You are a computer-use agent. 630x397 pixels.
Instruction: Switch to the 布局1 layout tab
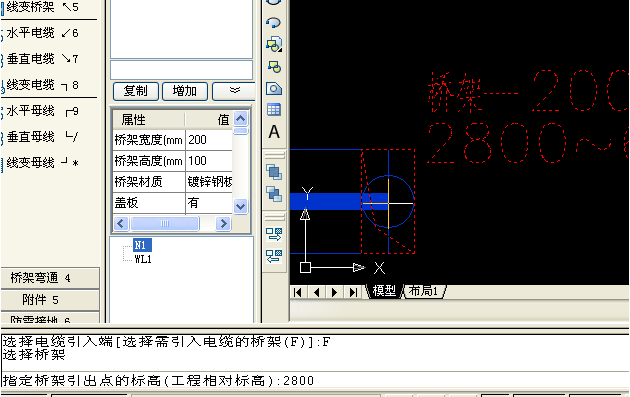tap(423, 291)
